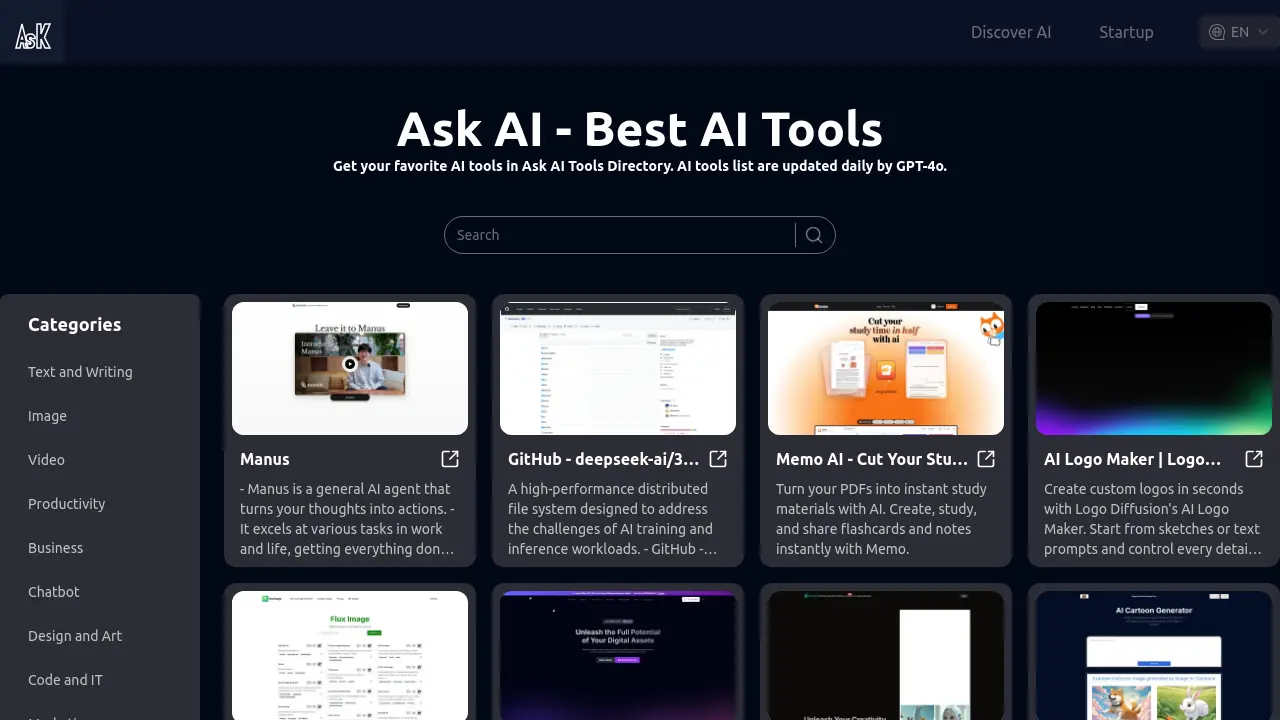Open the Startup menu item

tap(1126, 32)
